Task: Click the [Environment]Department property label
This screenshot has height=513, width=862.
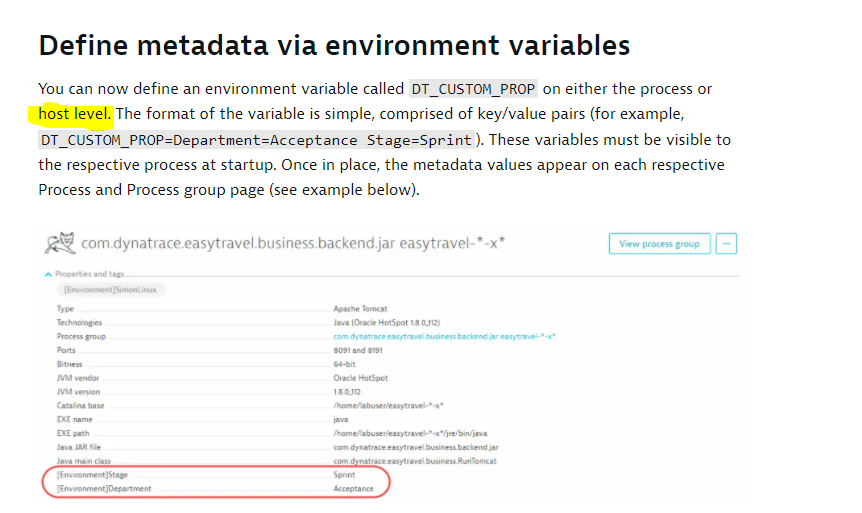Action: tap(105, 489)
